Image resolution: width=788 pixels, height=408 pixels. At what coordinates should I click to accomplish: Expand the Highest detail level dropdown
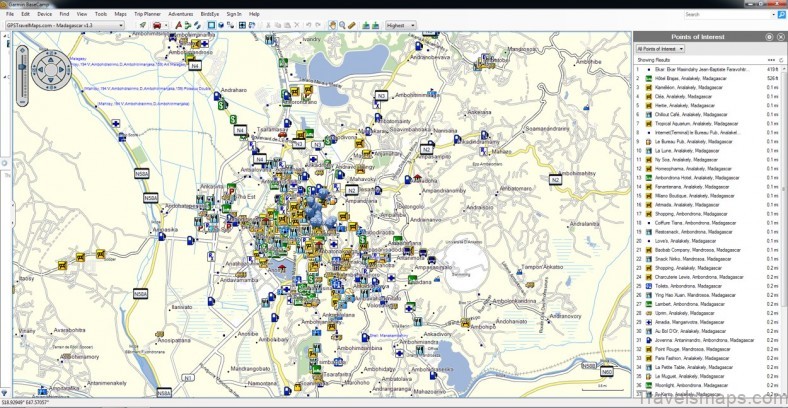coord(401,25)
